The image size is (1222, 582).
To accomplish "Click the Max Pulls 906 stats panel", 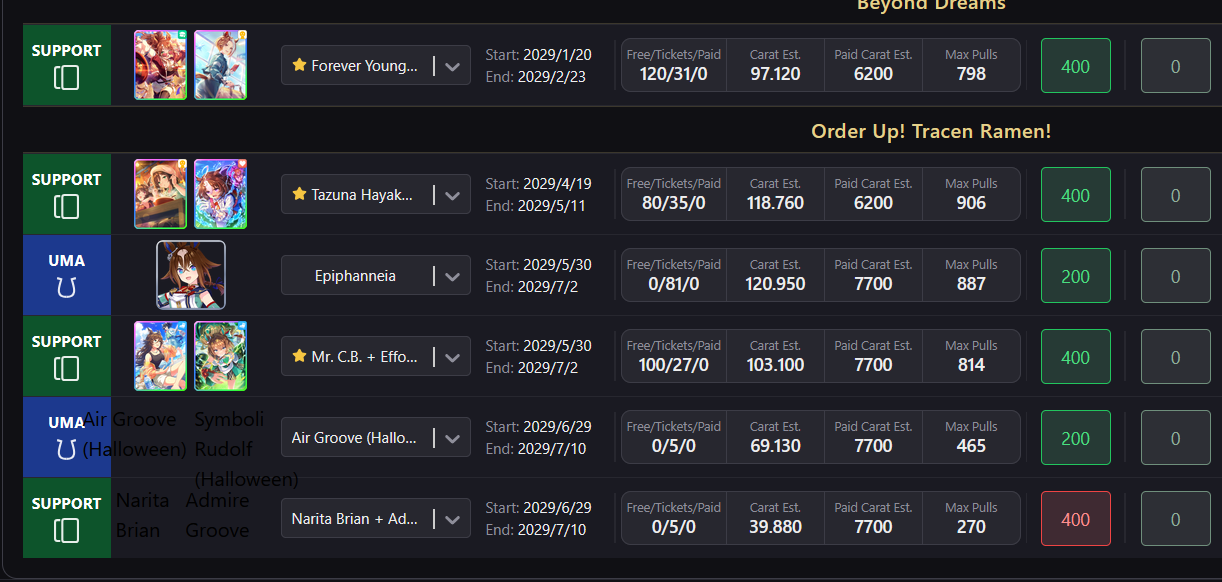I will pos(971,194).
